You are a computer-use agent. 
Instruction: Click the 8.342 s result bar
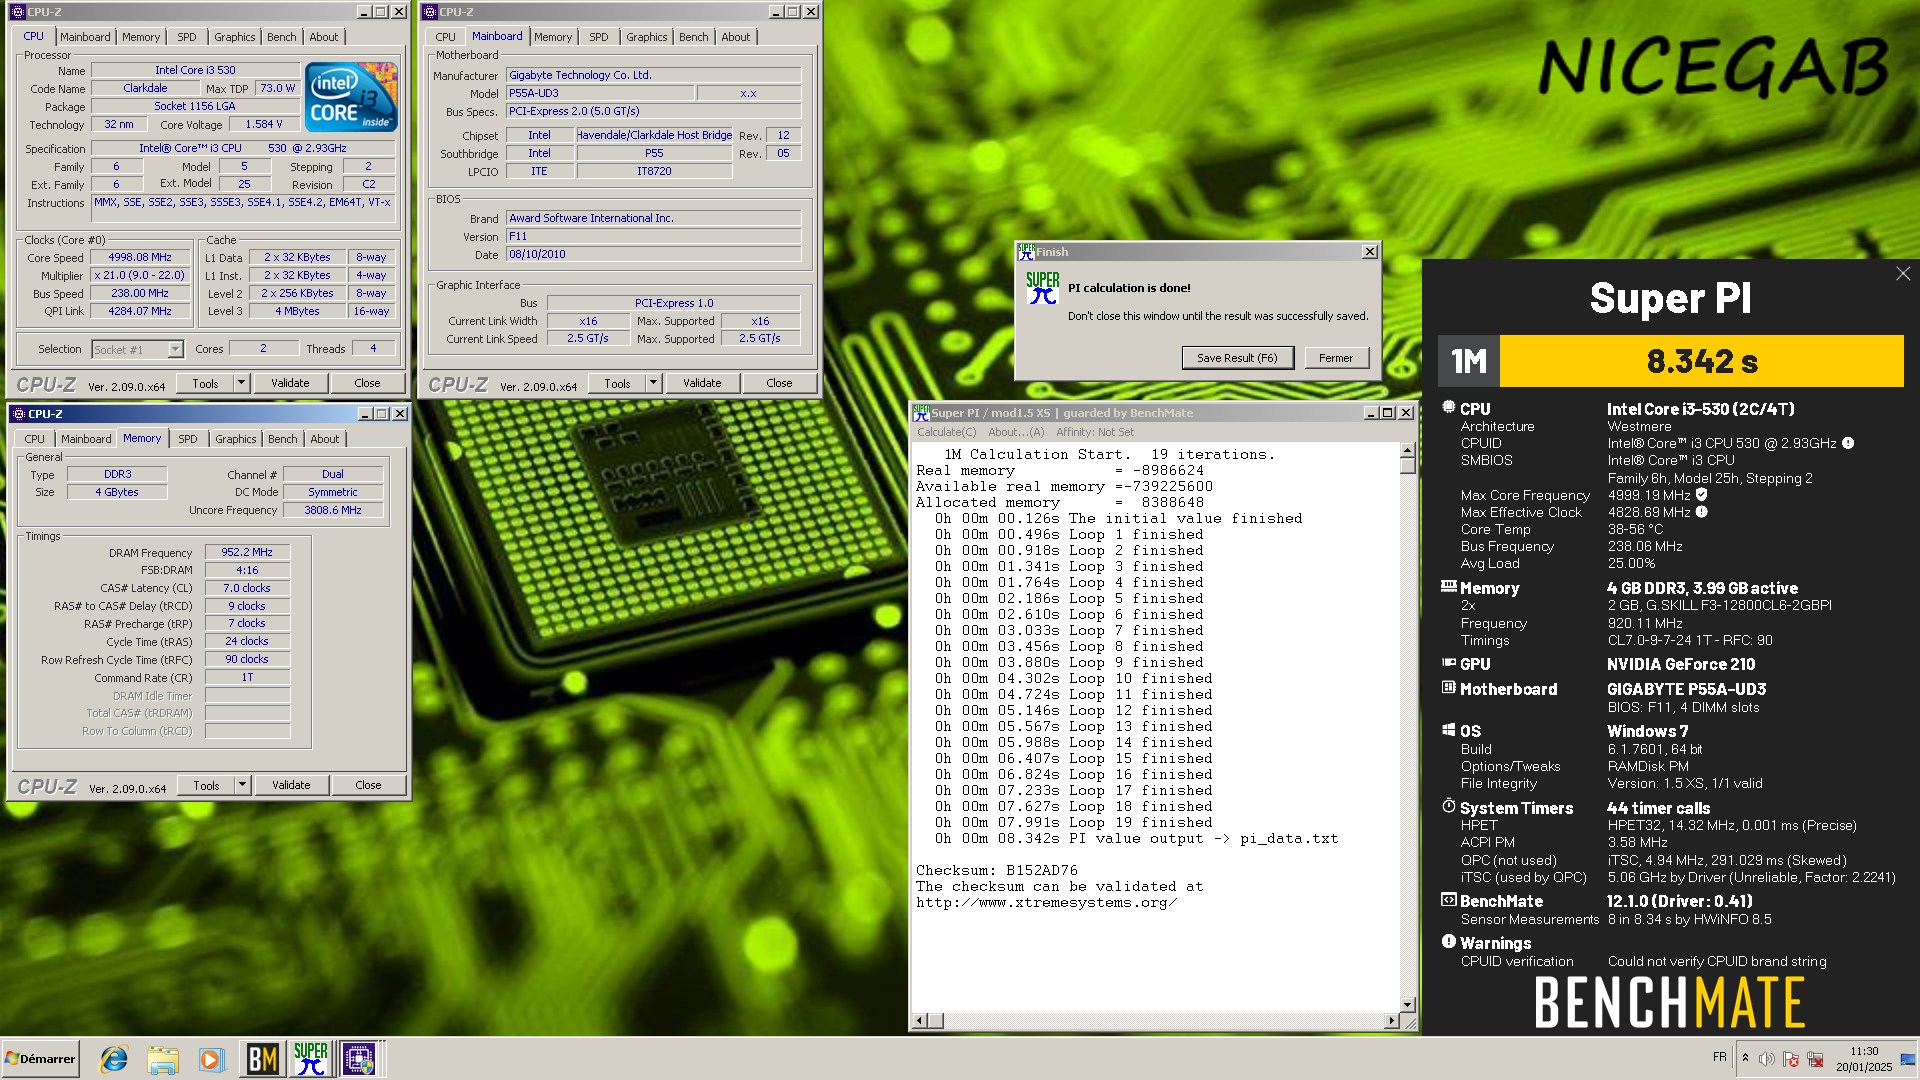[x=1701, y=361]
